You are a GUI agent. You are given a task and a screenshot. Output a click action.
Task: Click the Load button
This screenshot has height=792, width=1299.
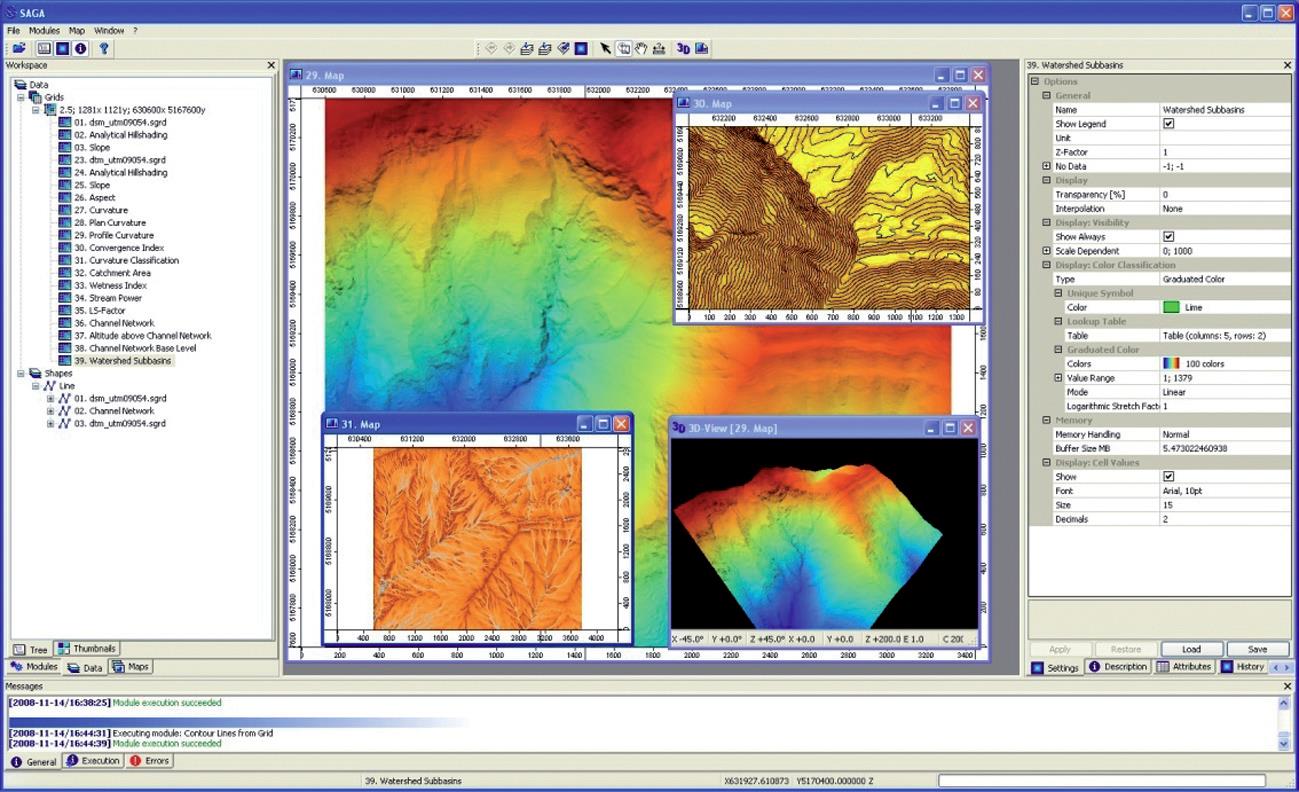pyautogui.click(x=1191, y=649)
